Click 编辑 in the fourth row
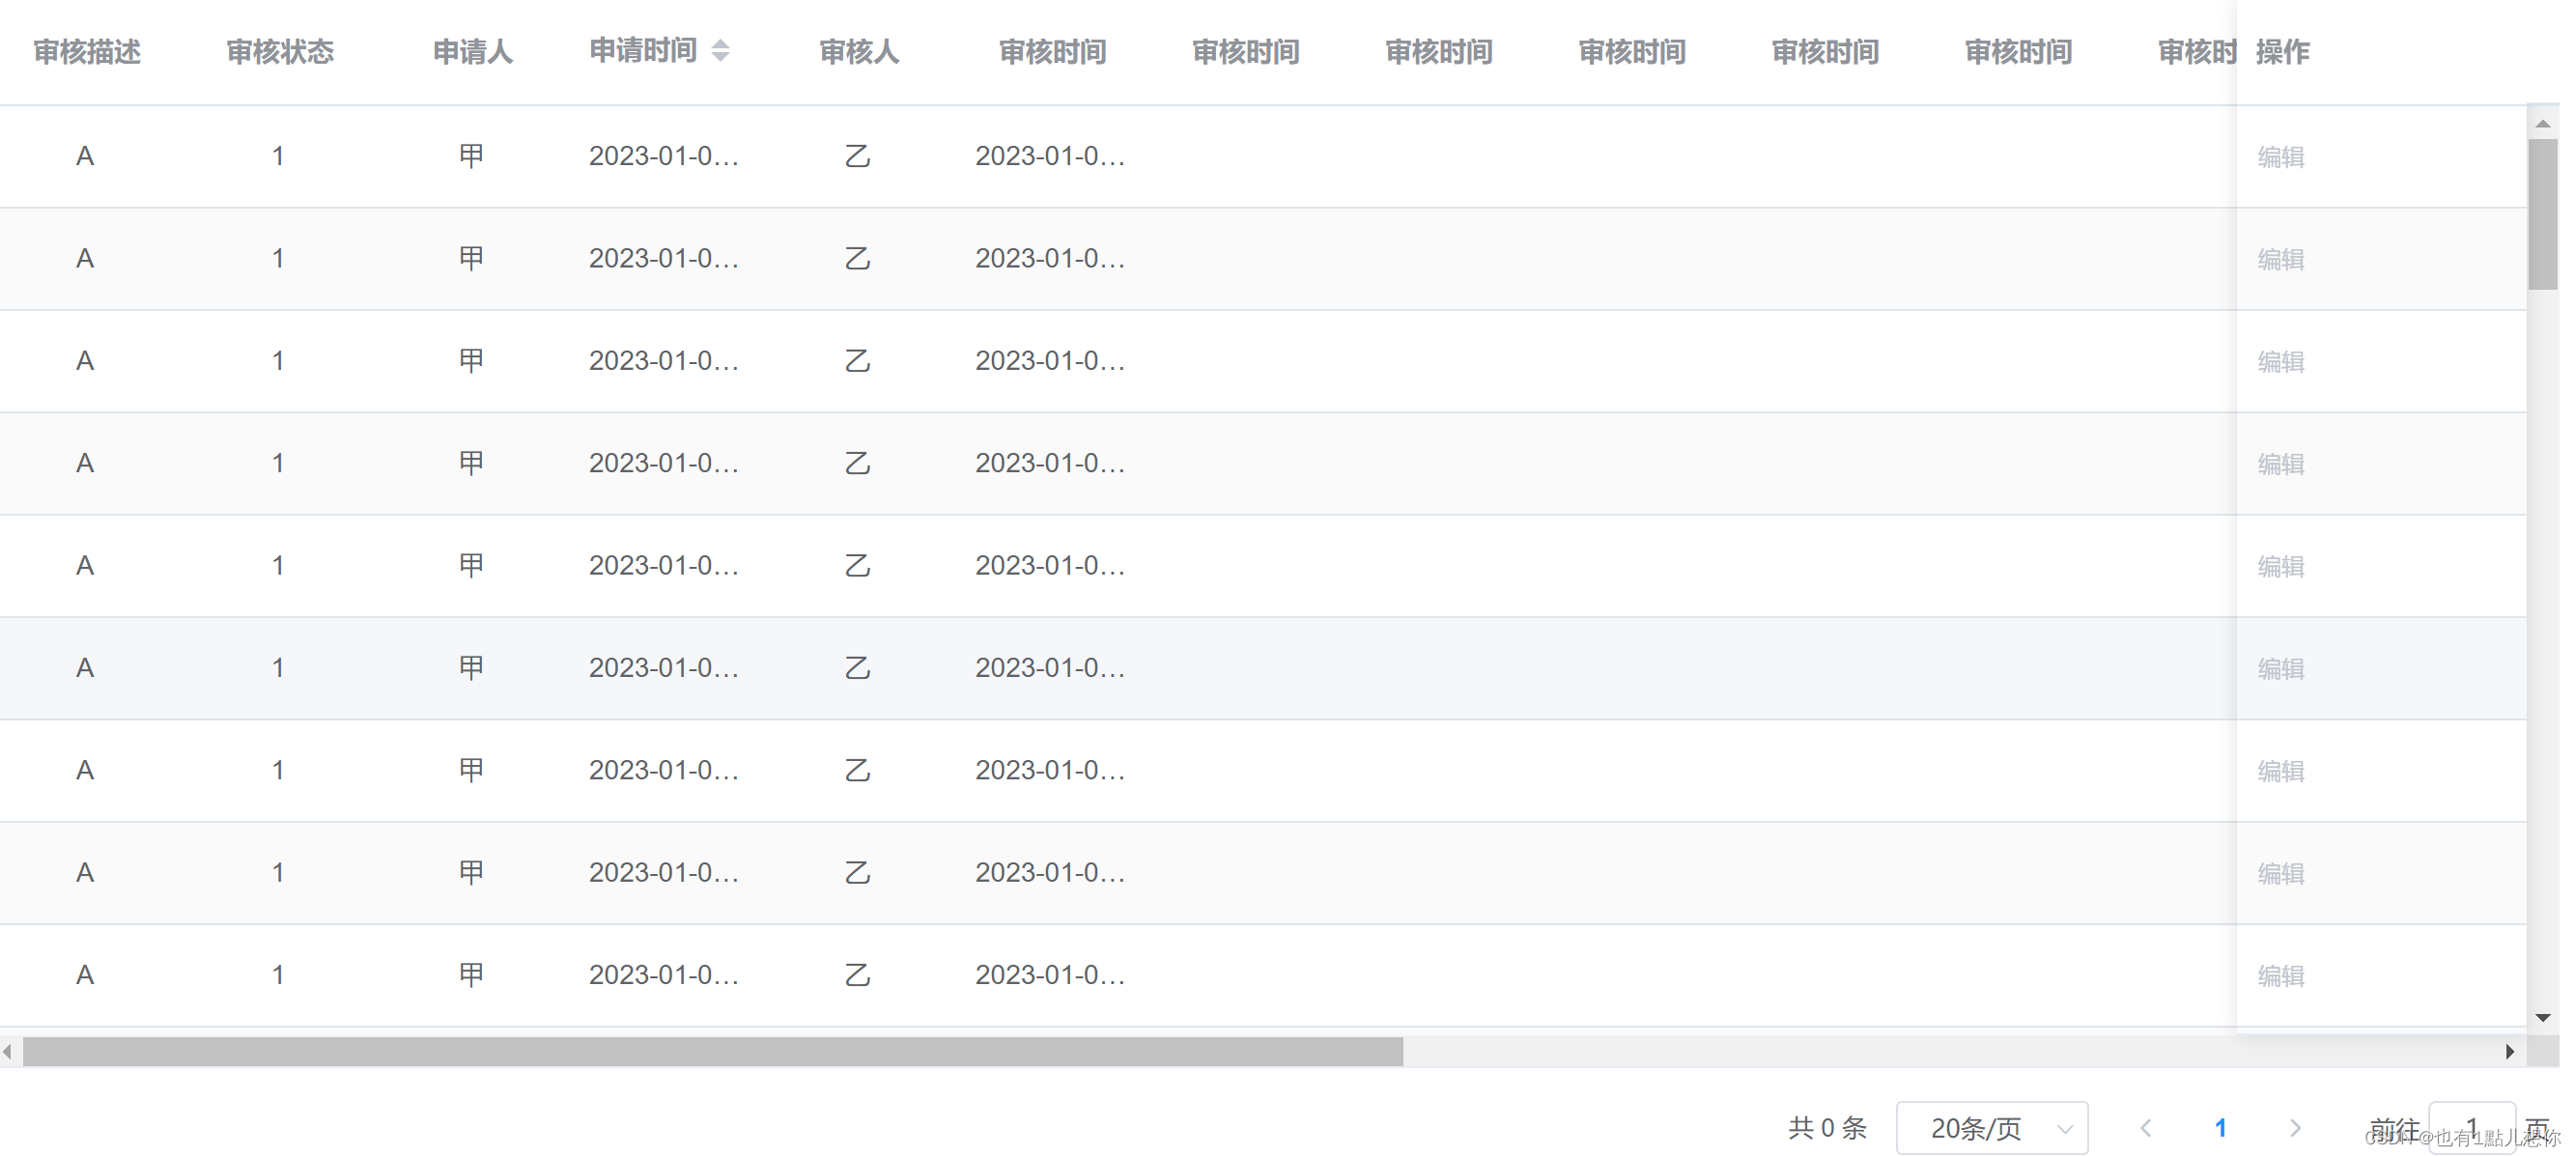The image size is (2576, 1156). [x=2280, y=464]
